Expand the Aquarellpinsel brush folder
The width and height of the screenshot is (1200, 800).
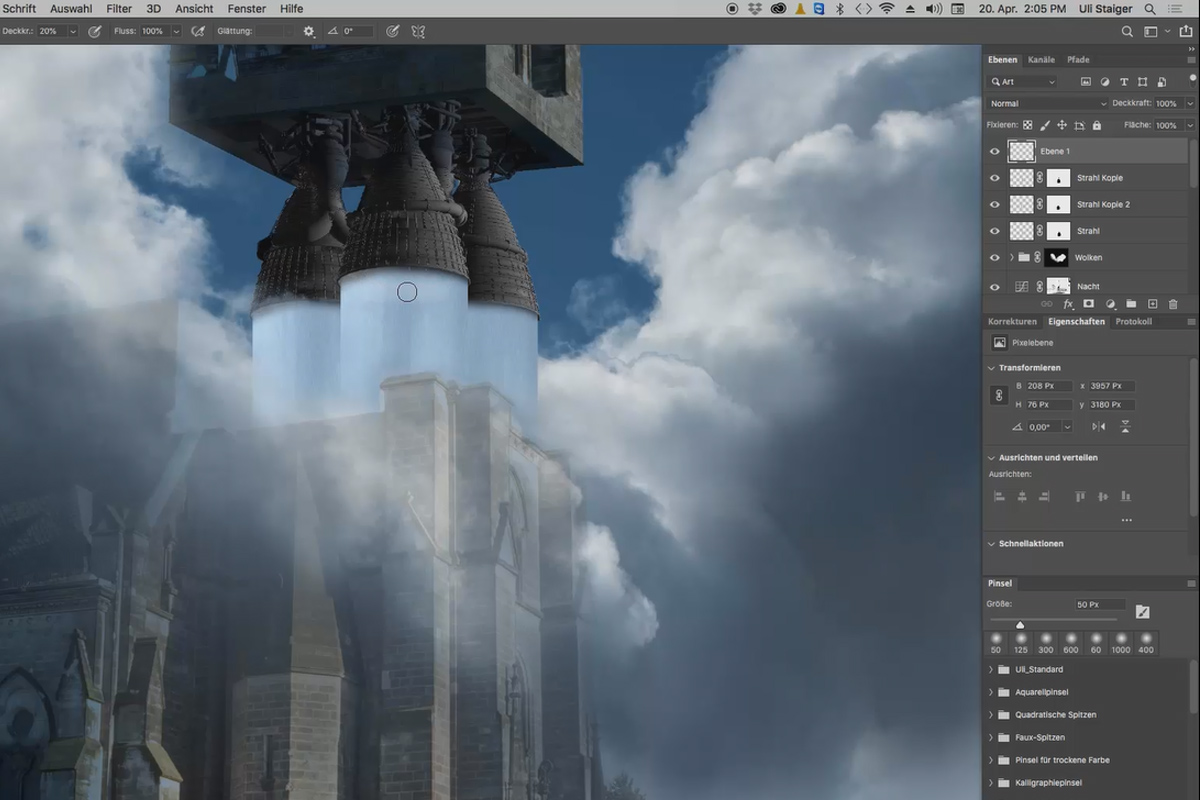[x=991, y=692]
